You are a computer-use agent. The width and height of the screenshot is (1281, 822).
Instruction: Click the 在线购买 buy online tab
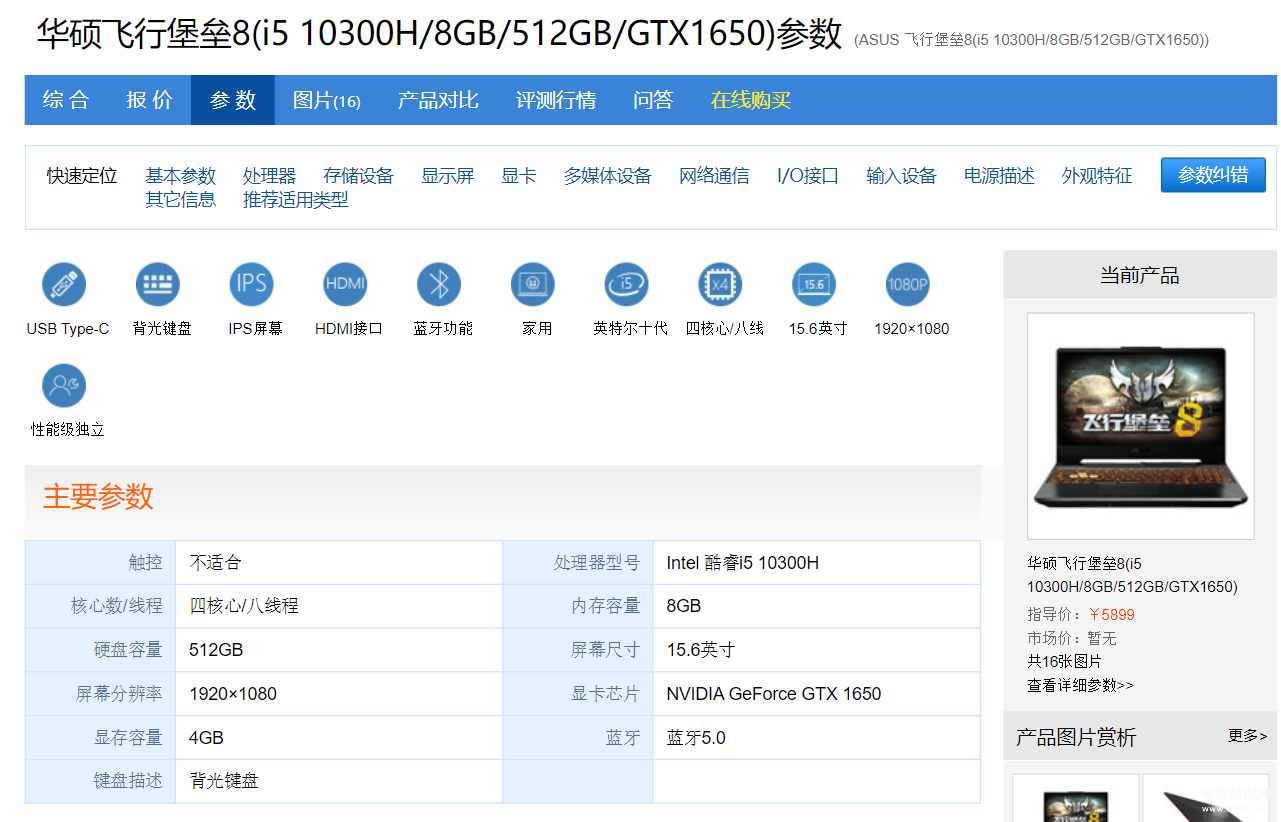751,100
